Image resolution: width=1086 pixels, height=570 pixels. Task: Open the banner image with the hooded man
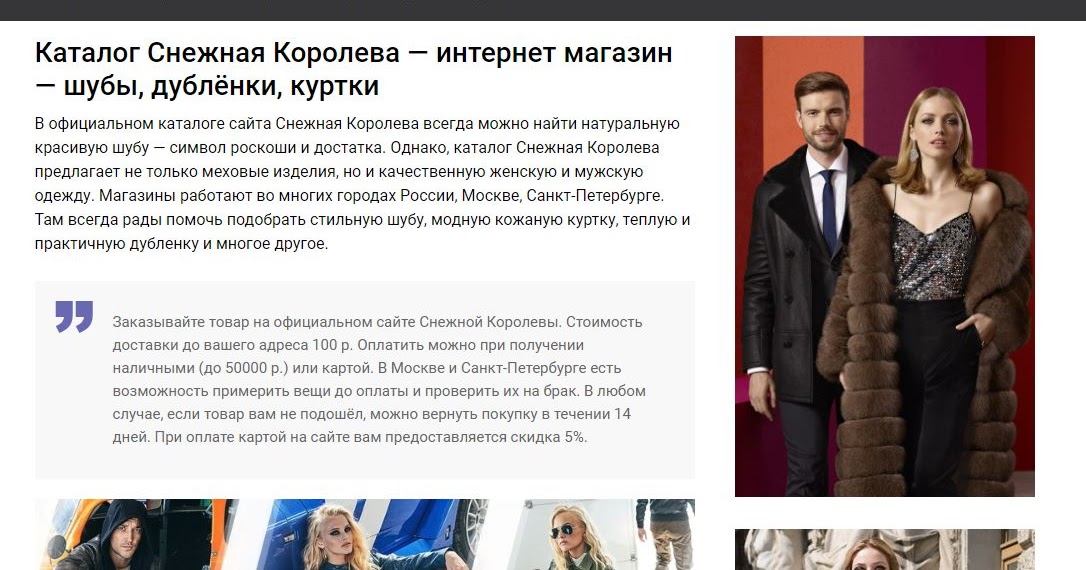click(x=364, y=534)
